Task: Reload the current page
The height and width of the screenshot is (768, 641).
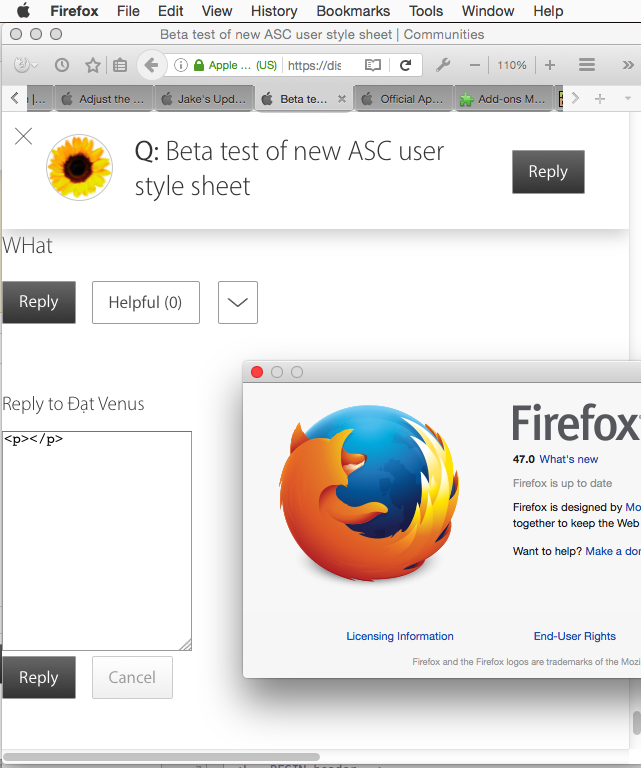Action: pyautogui.click(x=405, y=65)
